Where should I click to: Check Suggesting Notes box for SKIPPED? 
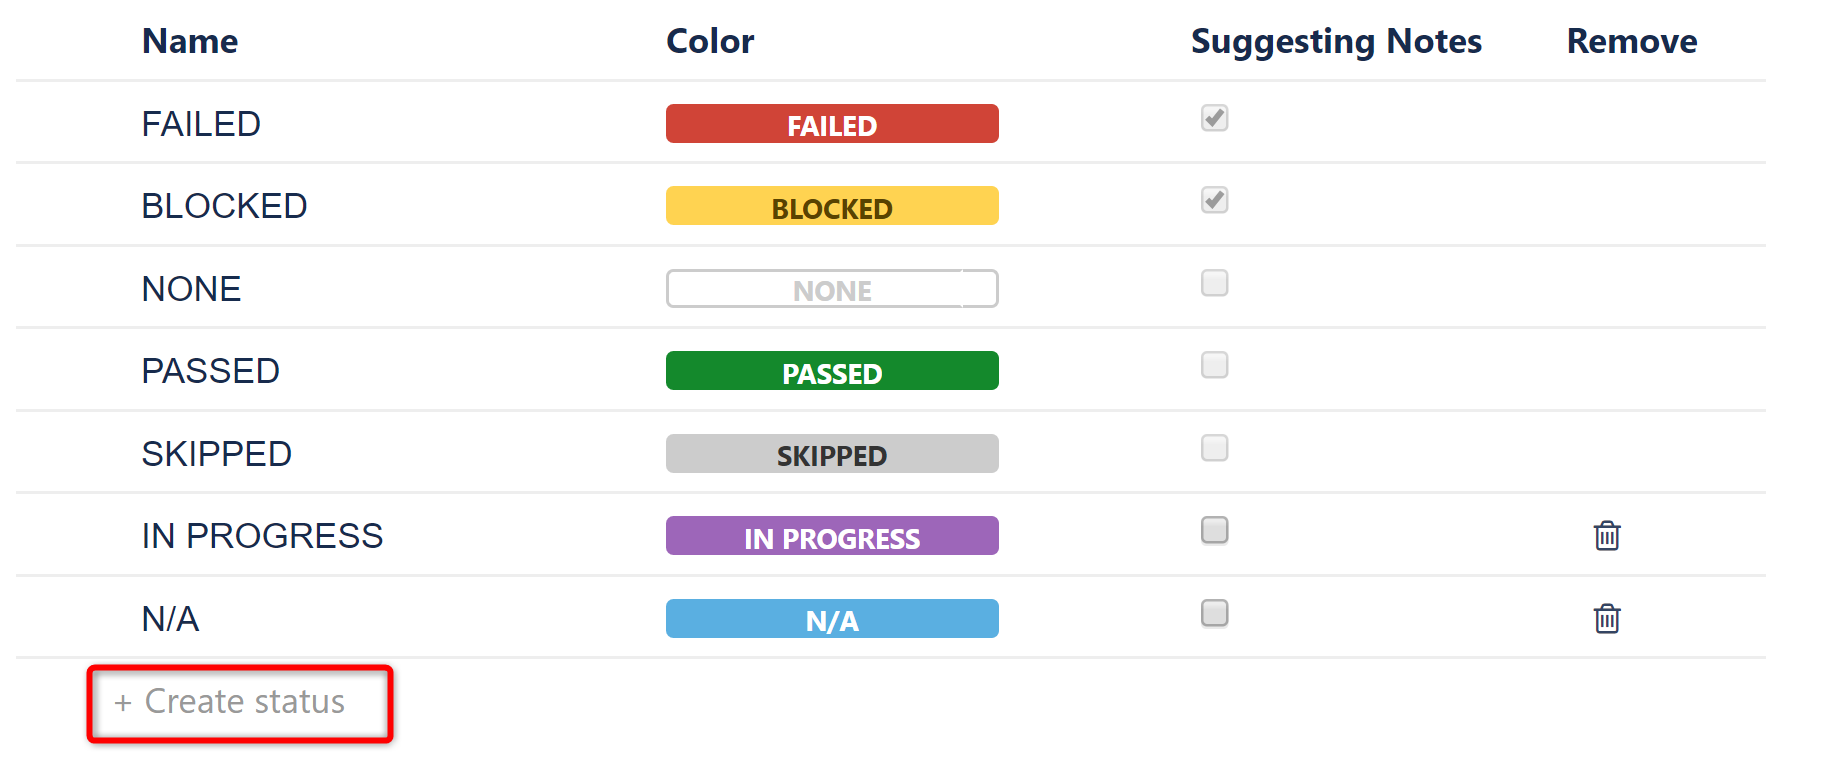[1214, 448]
